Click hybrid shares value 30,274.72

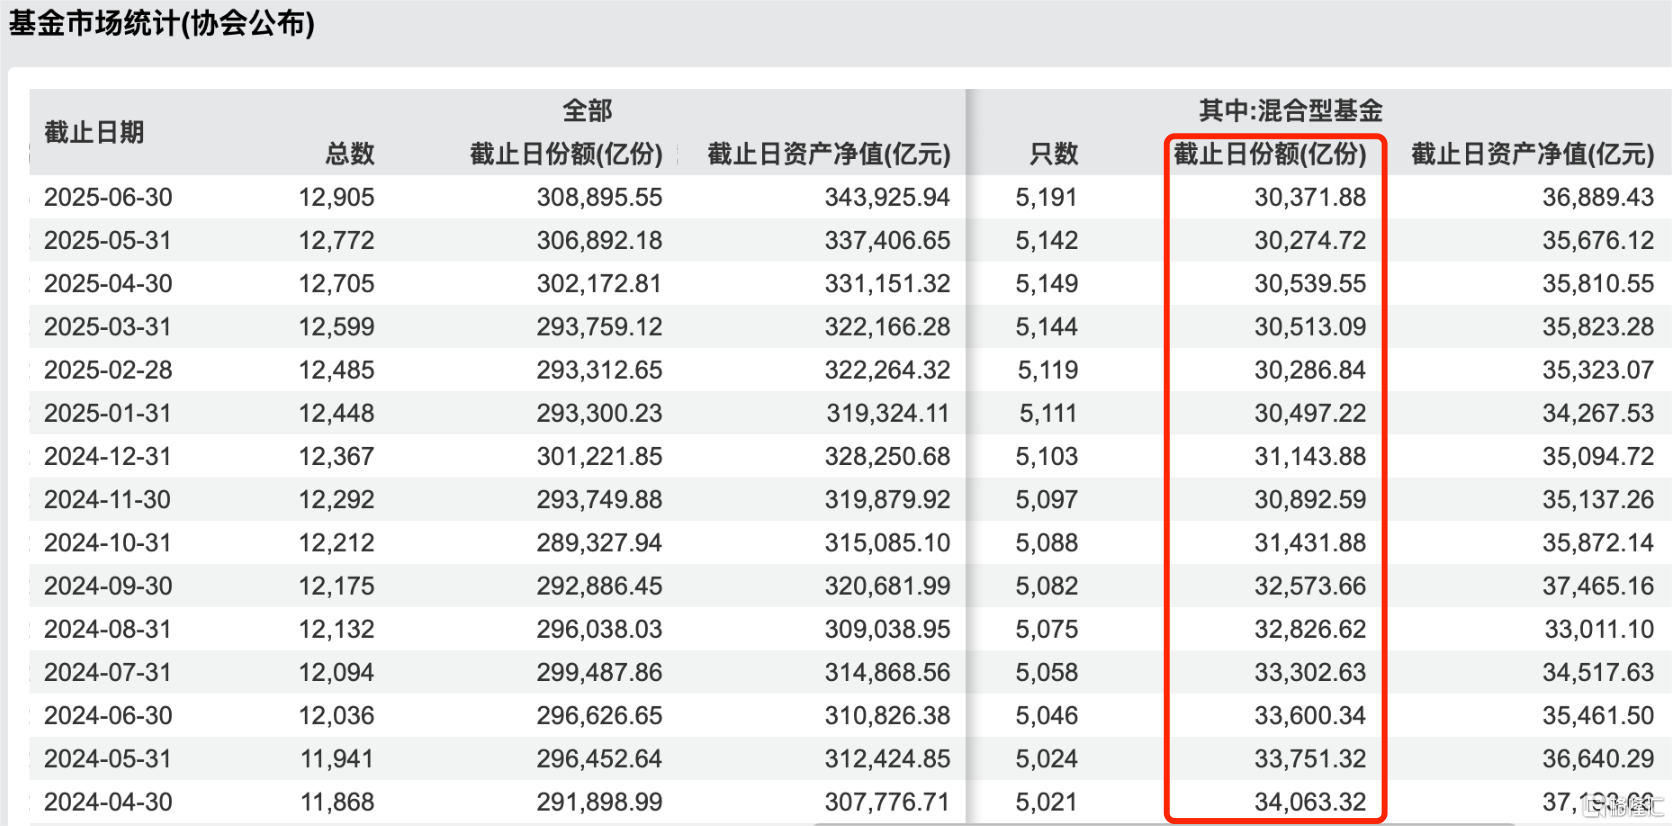point(1310,240)
